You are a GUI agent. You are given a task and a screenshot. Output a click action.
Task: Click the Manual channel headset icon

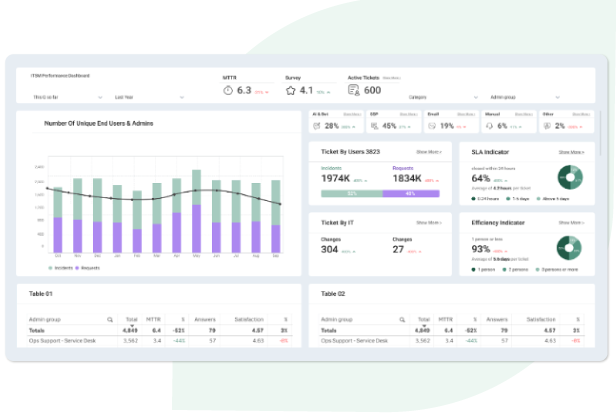click(489, 126)
